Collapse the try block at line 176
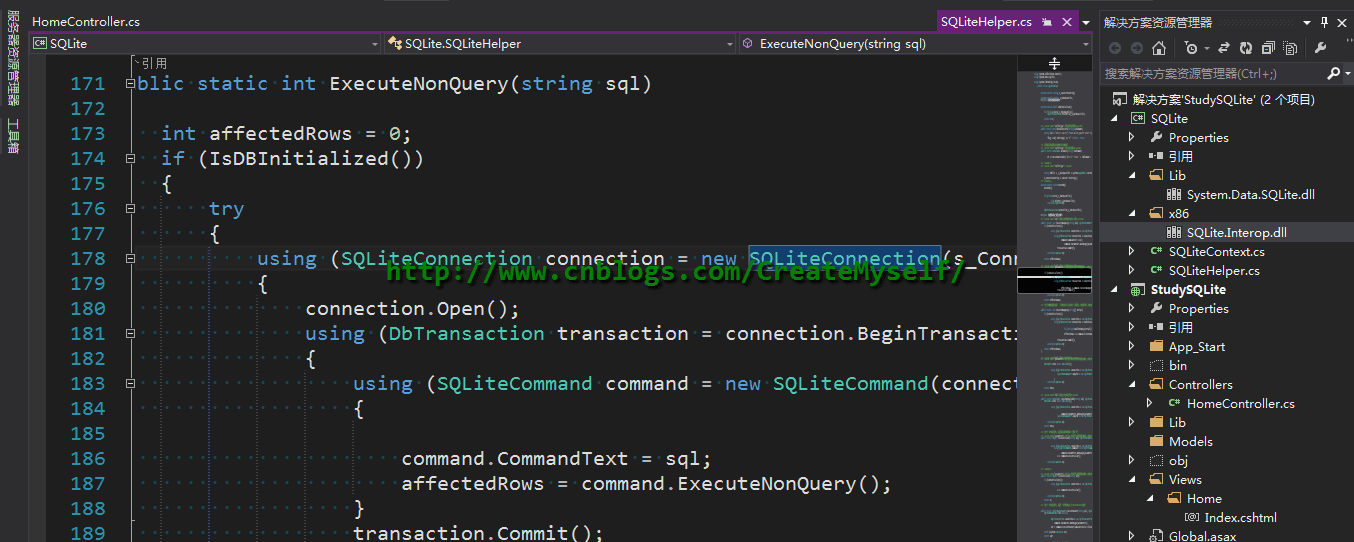Screen dimensions: 1354x542 coord(130,208)
